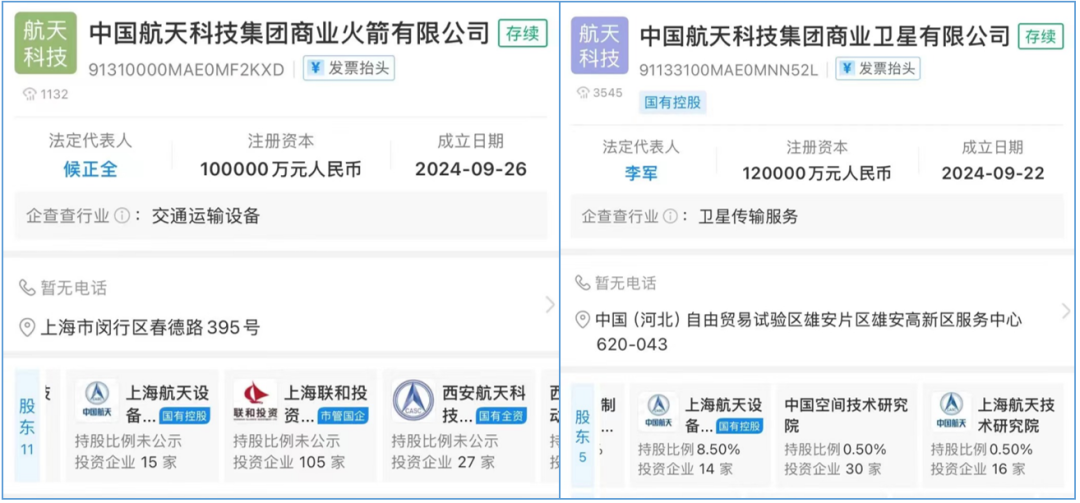Screen dimensions: 1080x503
Task: Expand satellite company contact details with the chevron
Action: pyautogui.click(x=1066, y=311)
